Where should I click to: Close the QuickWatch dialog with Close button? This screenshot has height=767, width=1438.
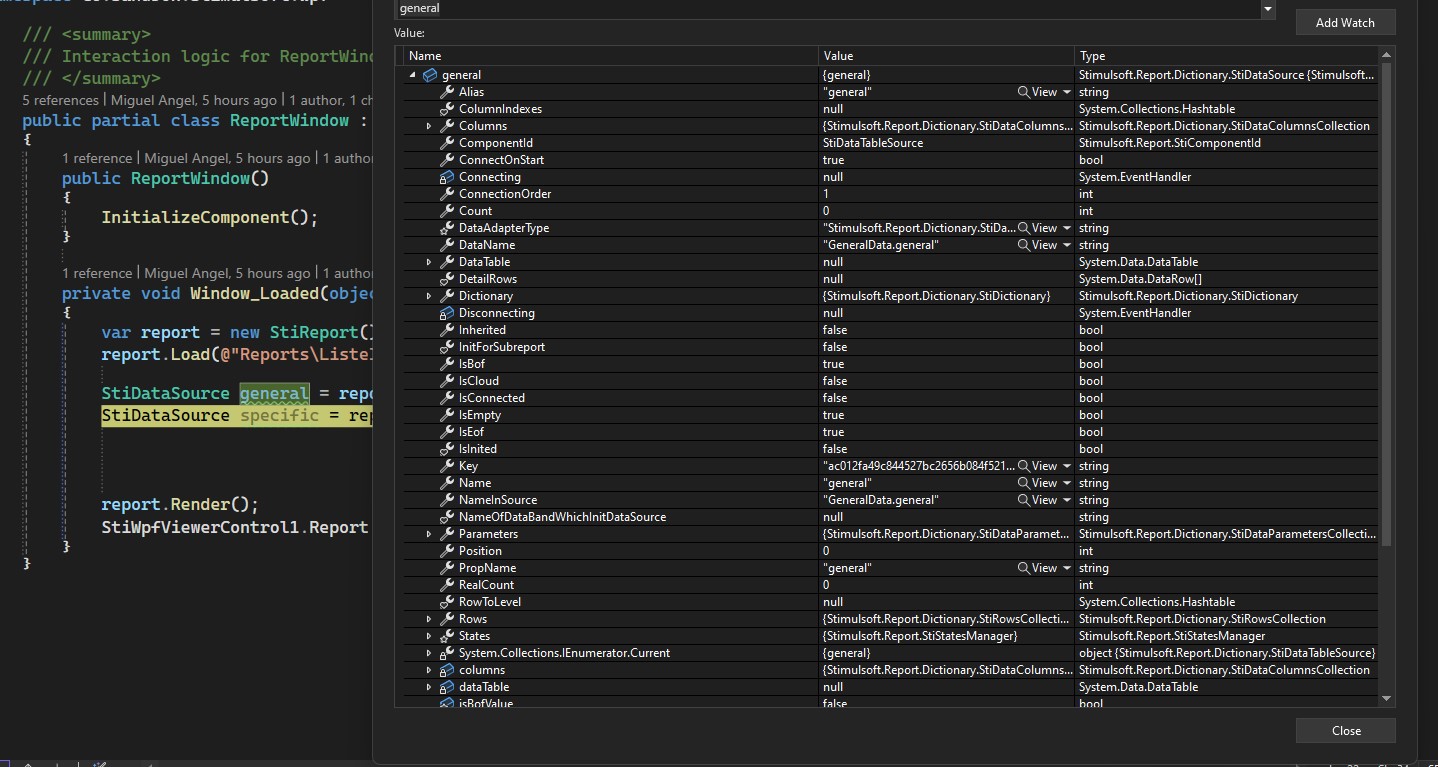(x=1346, y=730)
